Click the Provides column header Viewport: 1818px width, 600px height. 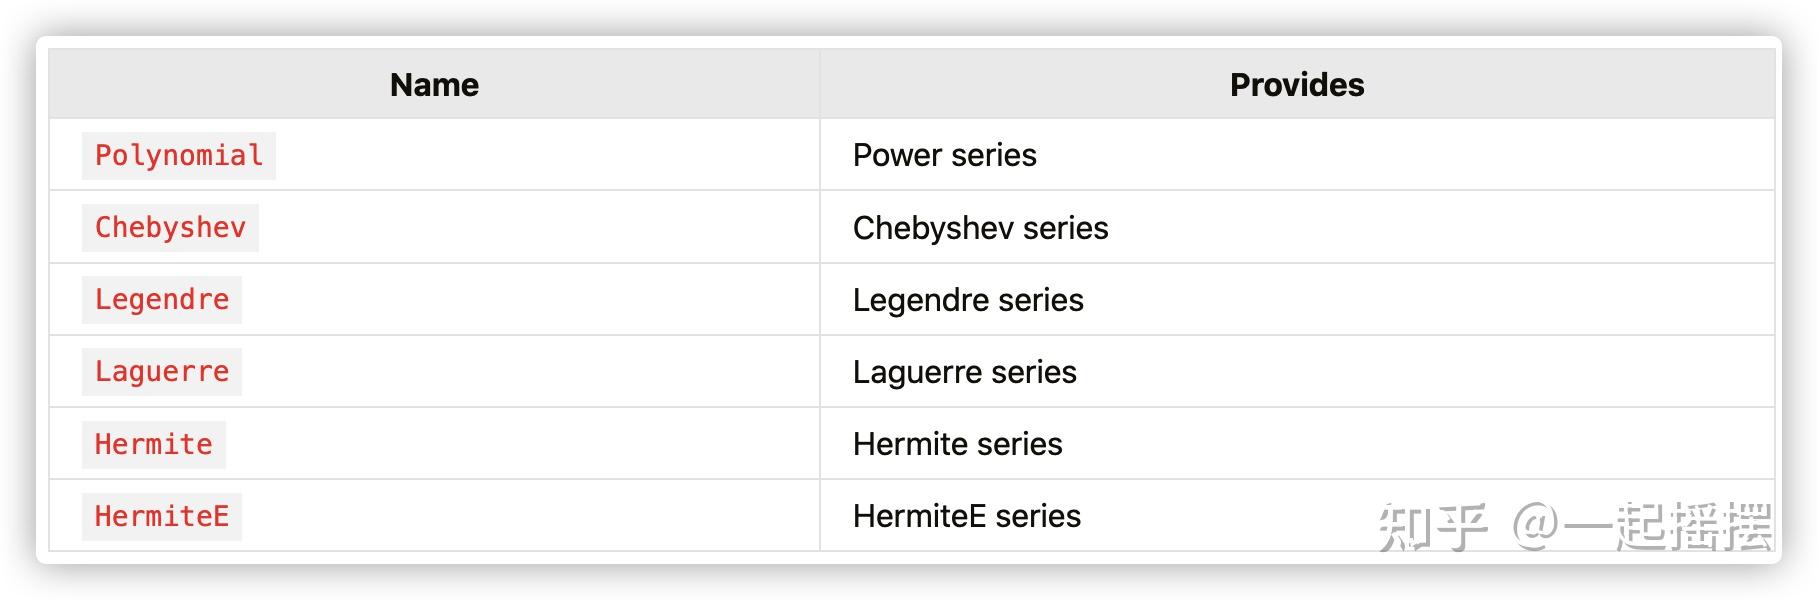(1296, 85)
